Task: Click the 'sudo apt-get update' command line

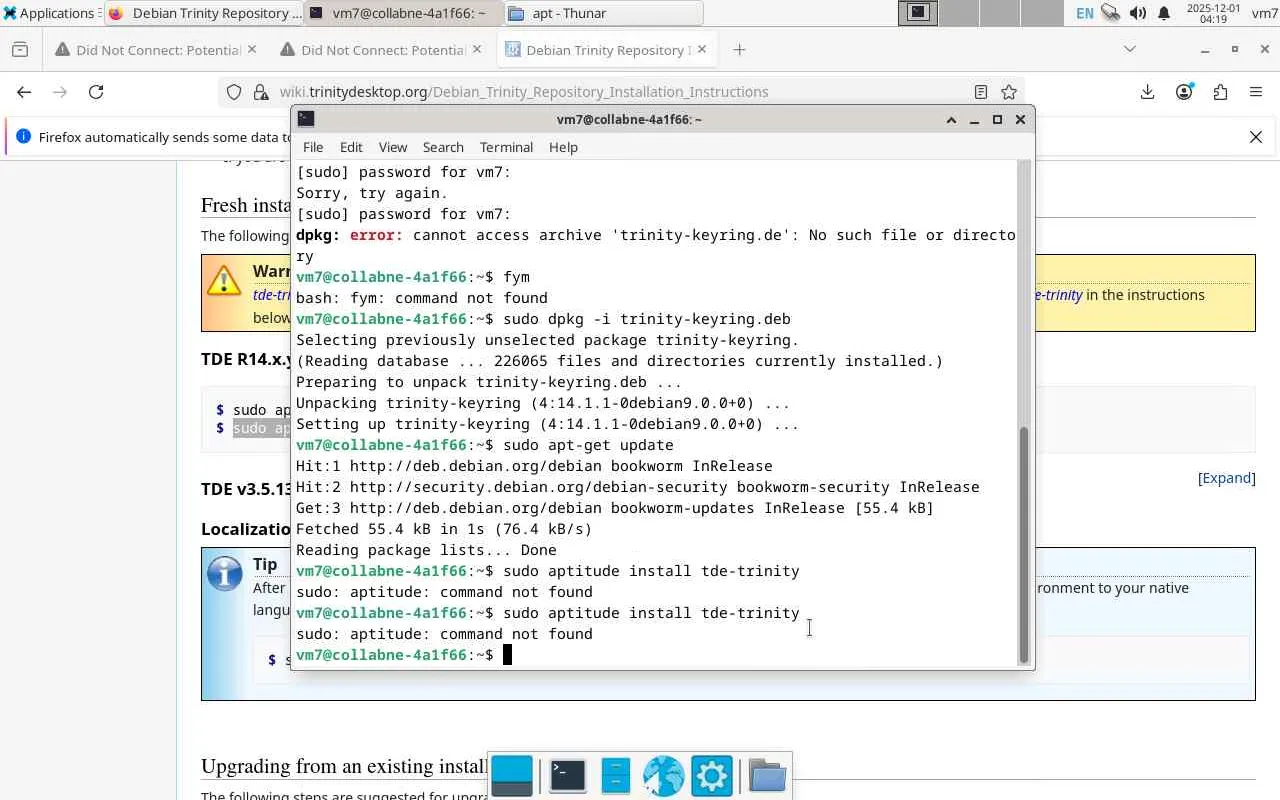Action: click(x=588, y=445)
